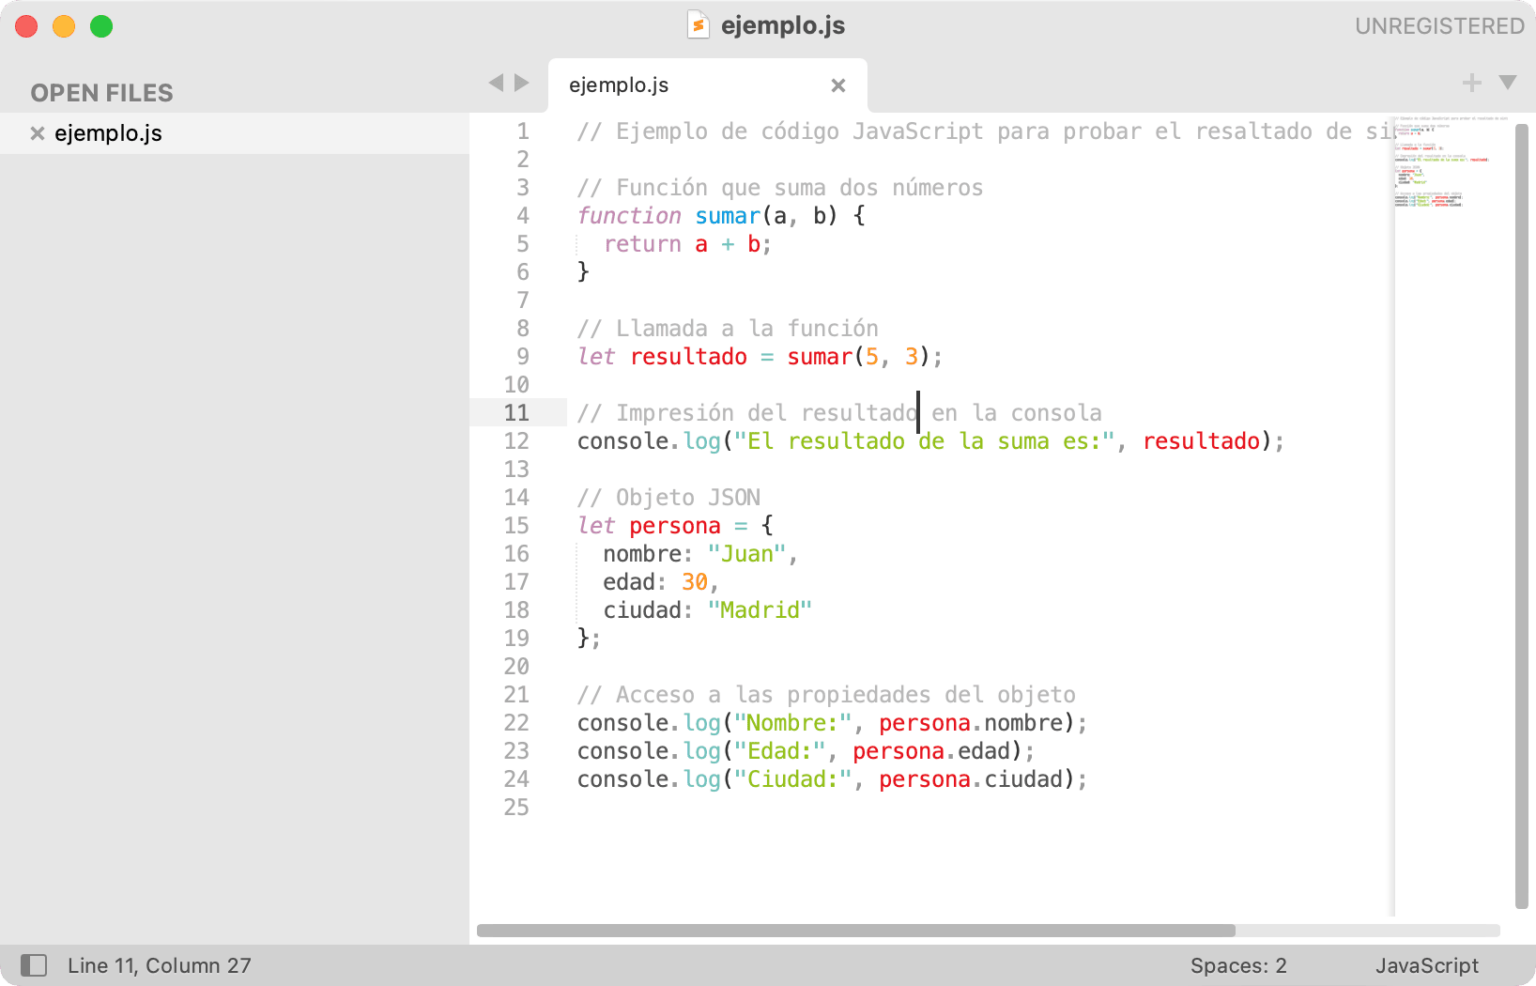Select the forward tab navigation arrow
The image size is (1536, 986).
tap(521, 83)
